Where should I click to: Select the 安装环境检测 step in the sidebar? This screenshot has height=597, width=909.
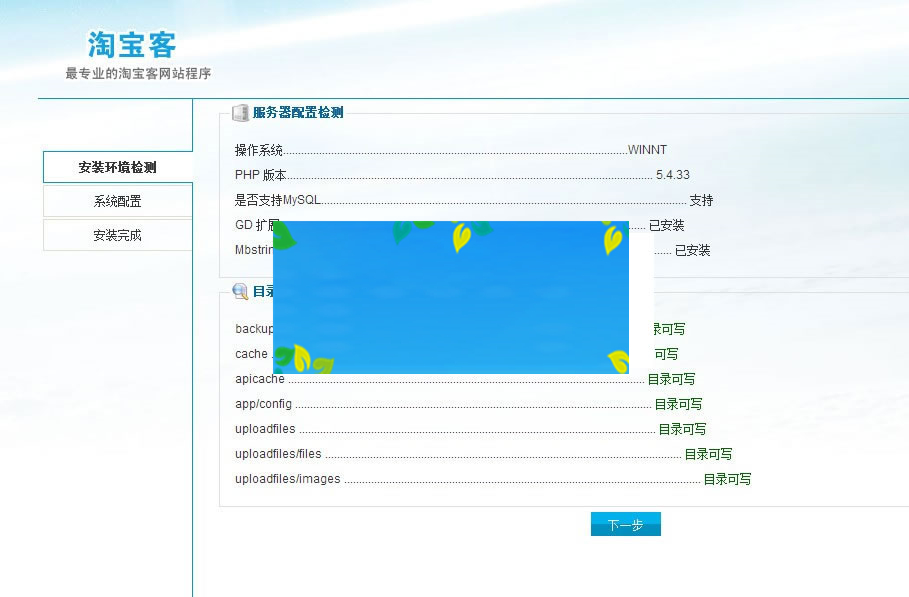(117, 167)
